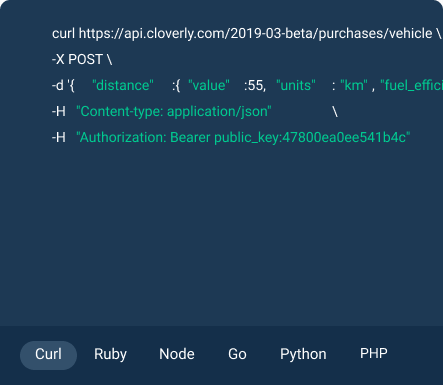The image size is (443, 385).
Task: Switch to the PHP tab
Action: click(374, 354)
